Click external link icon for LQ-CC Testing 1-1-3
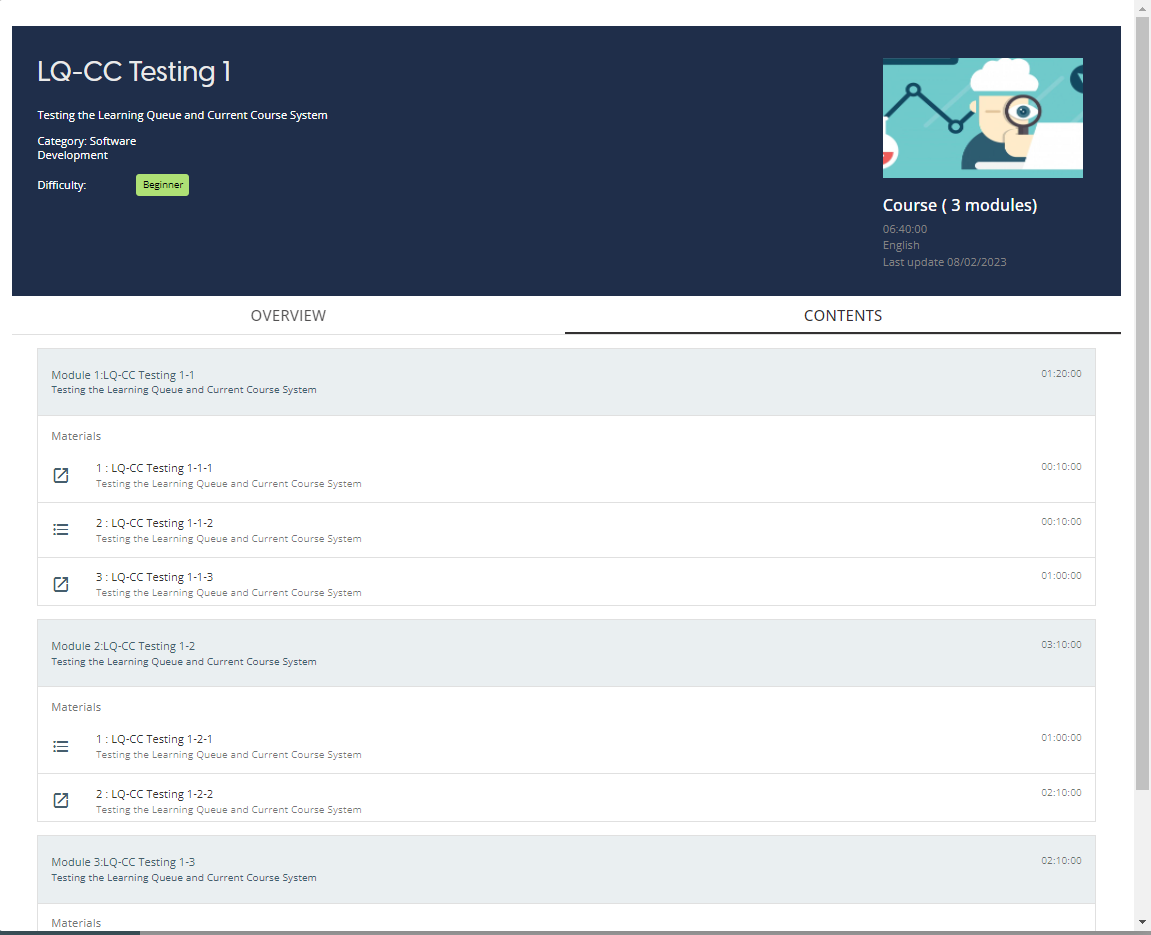 pyautogui.click(x=61, y=584)
